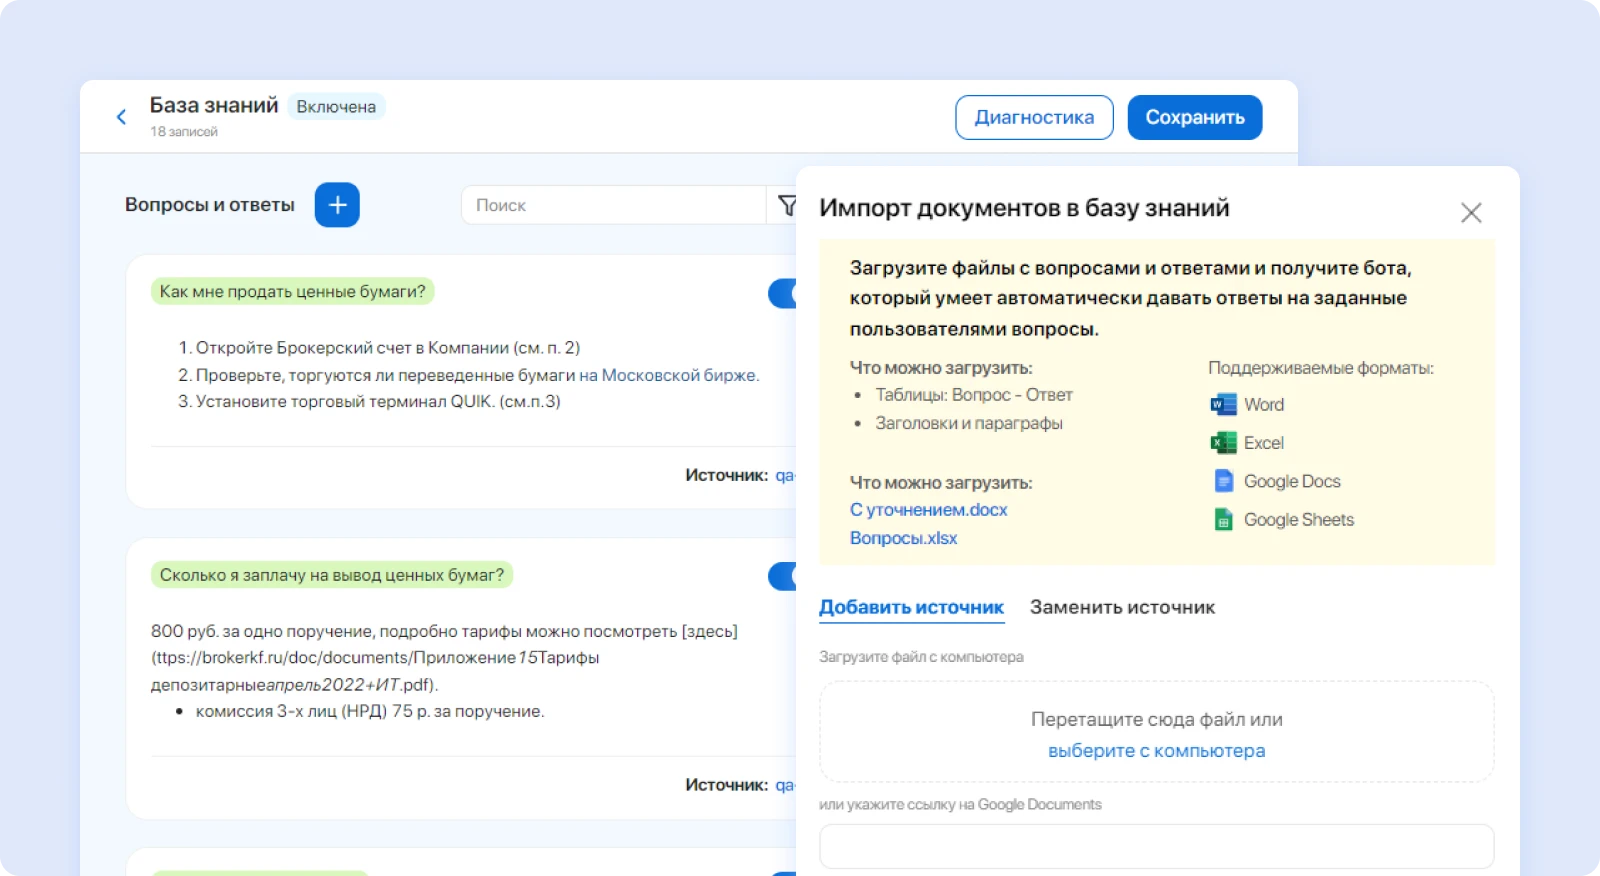Follow the на Московской бирже link
Viewport: 1600px width, 876px height.
coord(668,375)
